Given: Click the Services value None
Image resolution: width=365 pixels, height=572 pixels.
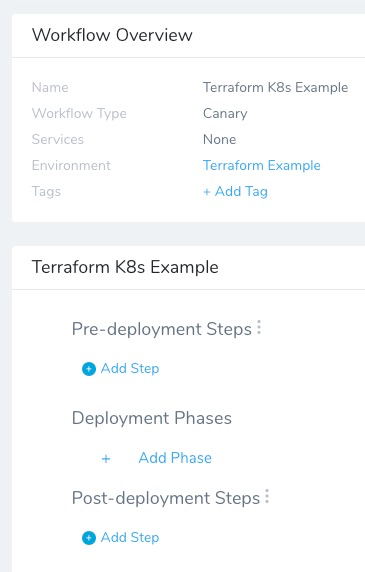Looking at the screenshot, I should tap(220, 139).
